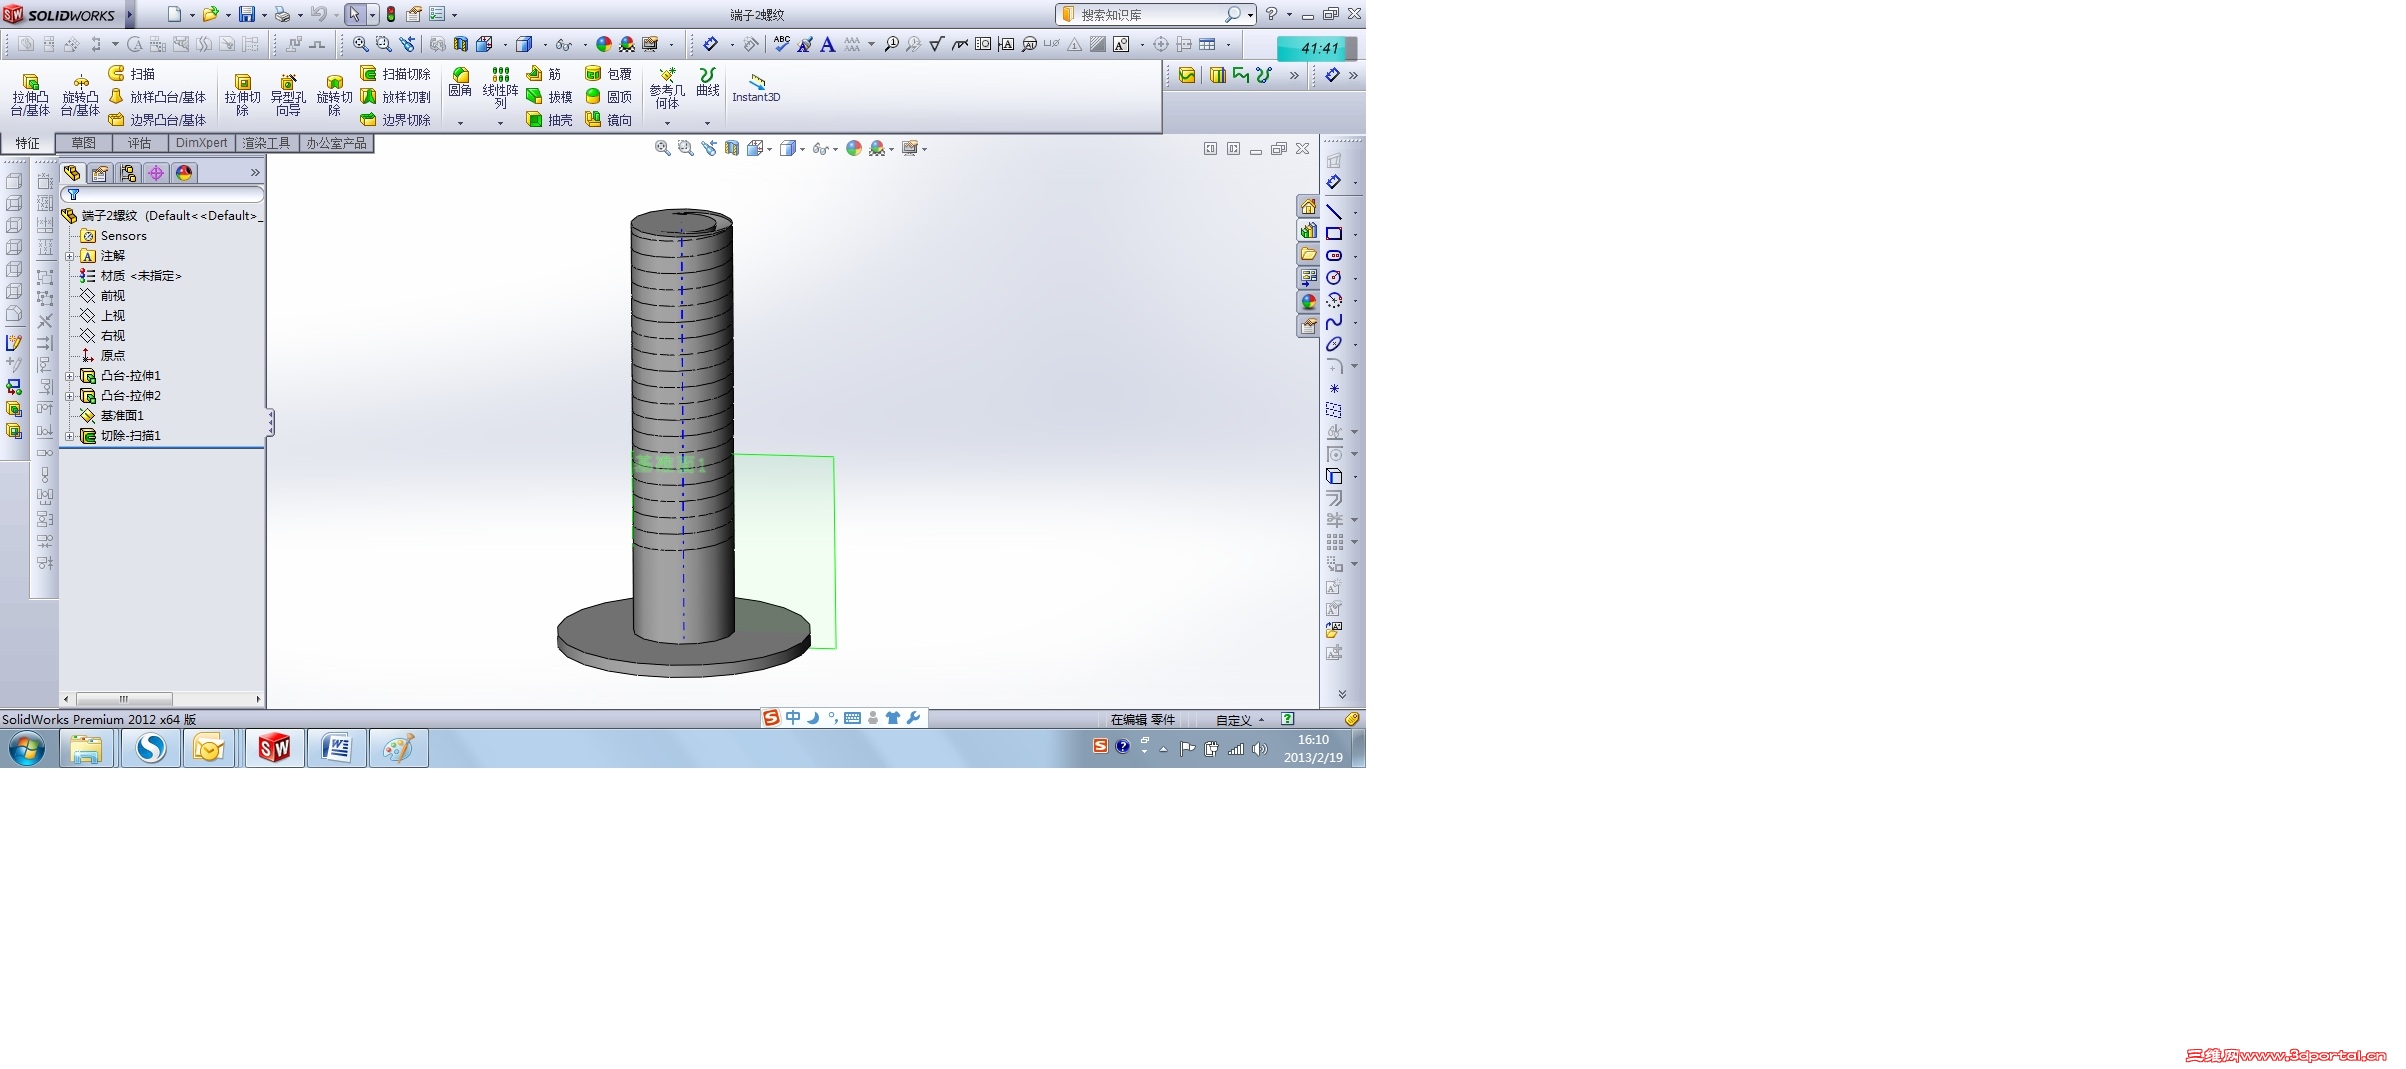This screenshot has width=2406, height=1069.
Task: Choose the 圆顶 dome tool
Action: (x=608, y=97)
